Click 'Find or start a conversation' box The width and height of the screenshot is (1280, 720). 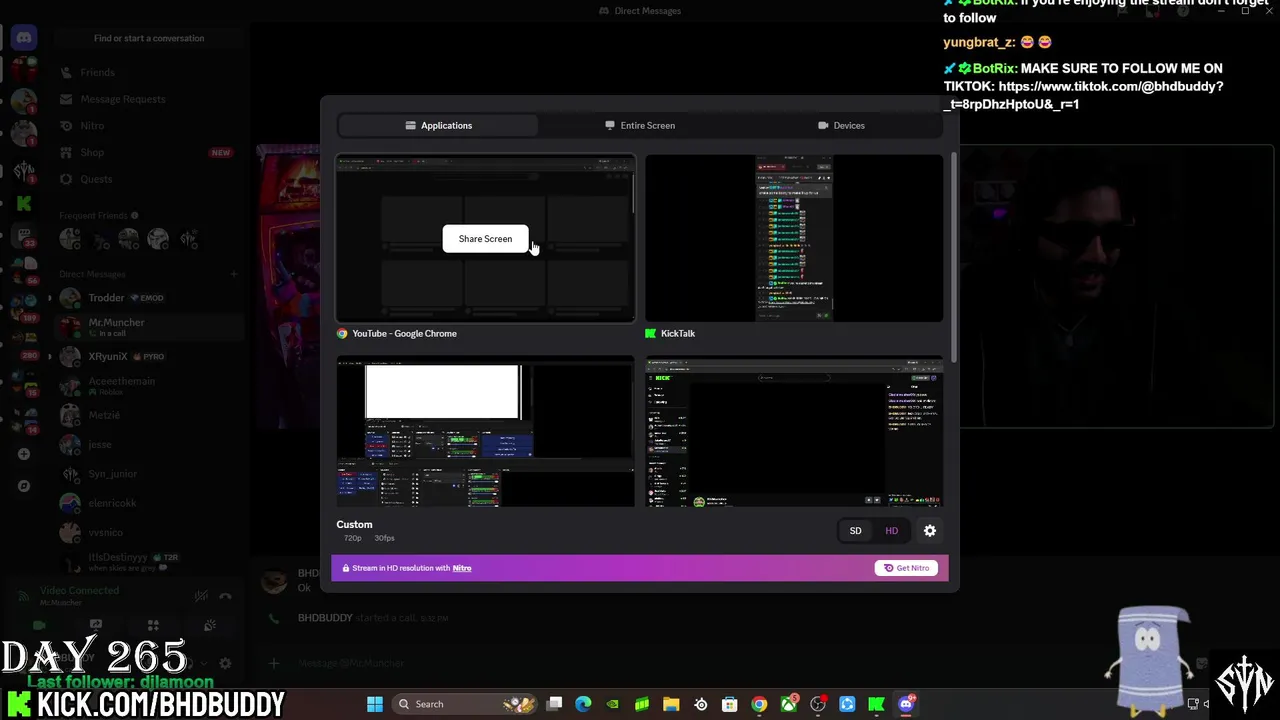point(149,38)
